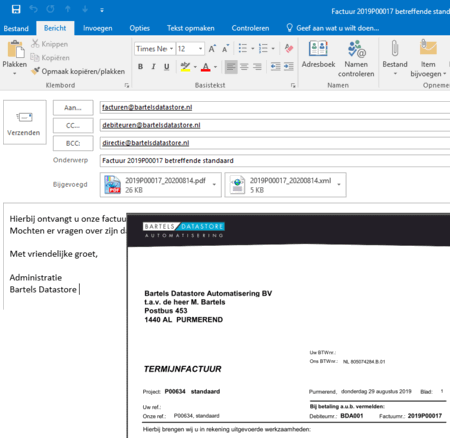Screen dimensions: 450x438
Task: Click Geef aan wat u wilt doen box
Action: point(333,28)
